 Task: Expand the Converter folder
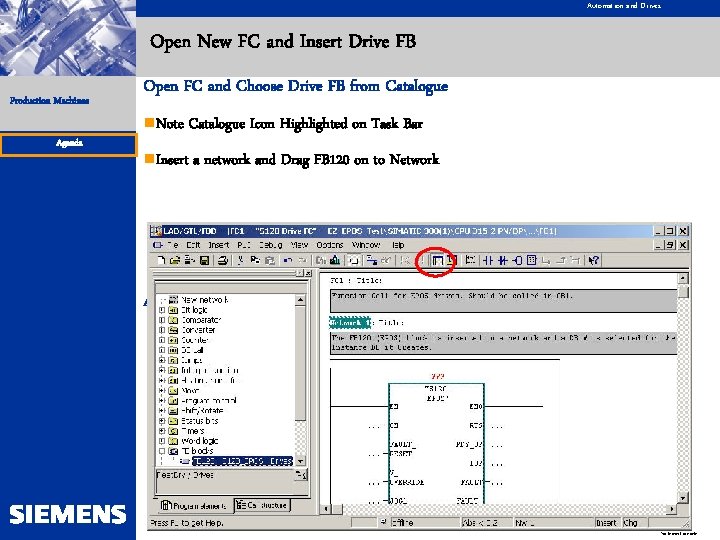pyautogui.click(x=162, y=330)
